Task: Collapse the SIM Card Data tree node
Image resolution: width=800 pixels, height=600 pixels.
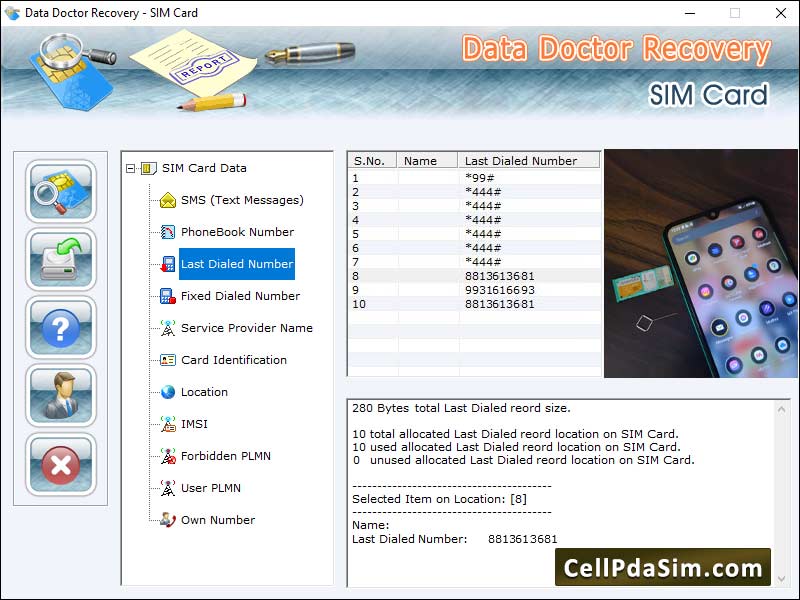Action: tap(131, 168)
